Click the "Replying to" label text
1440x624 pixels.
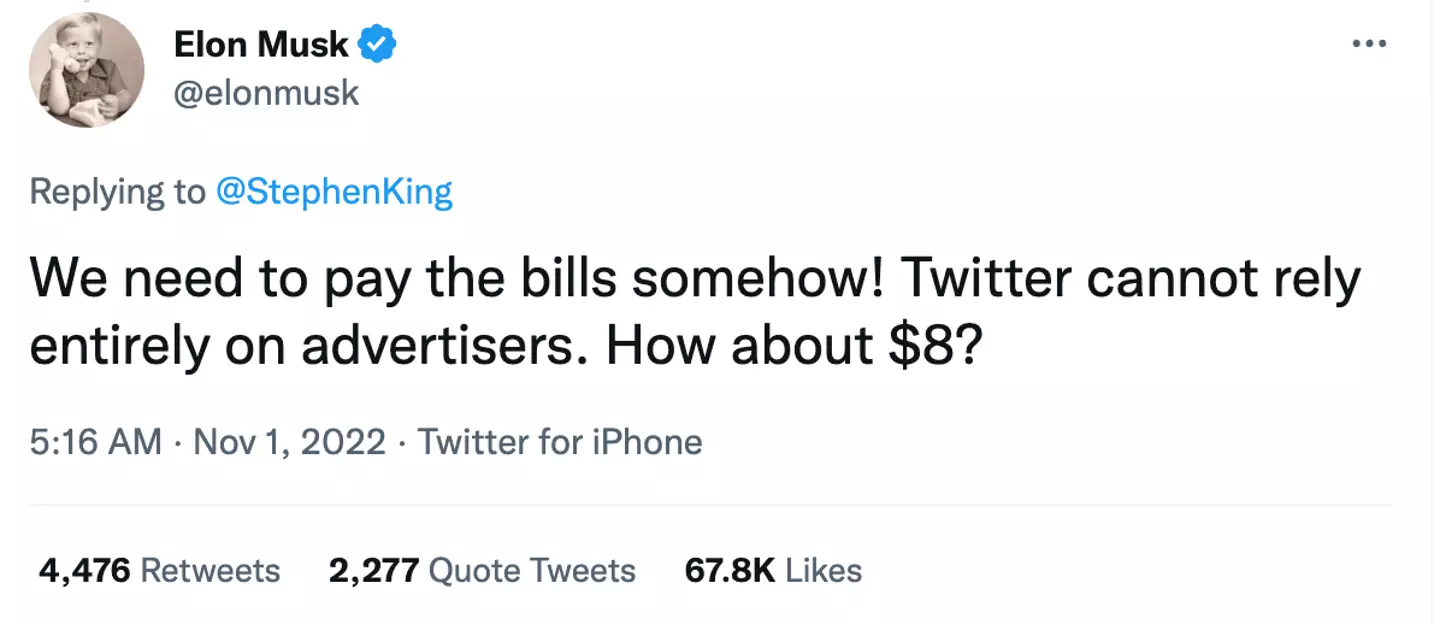coord(117,191)
